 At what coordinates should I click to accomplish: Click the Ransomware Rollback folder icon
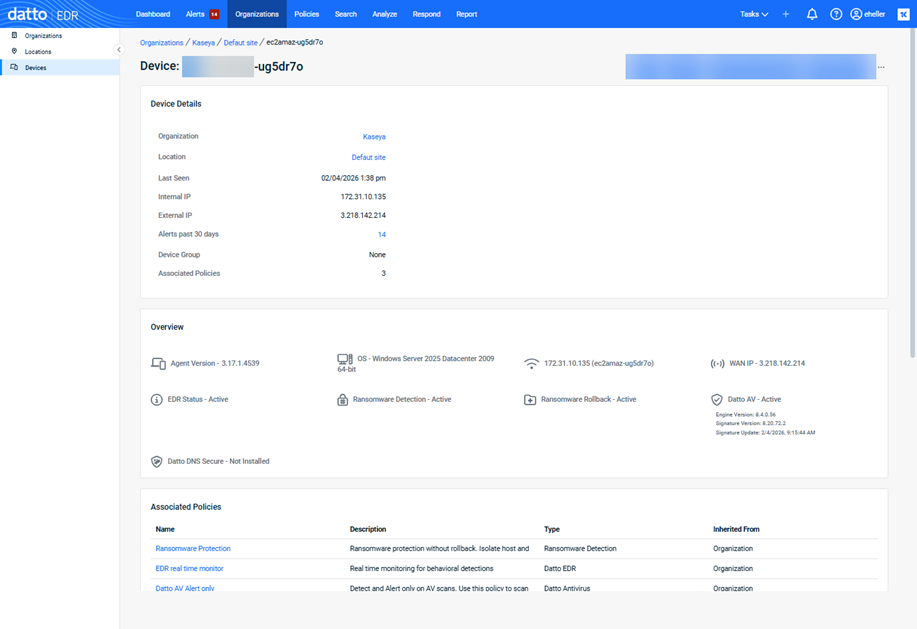click(x=530, y=400)
